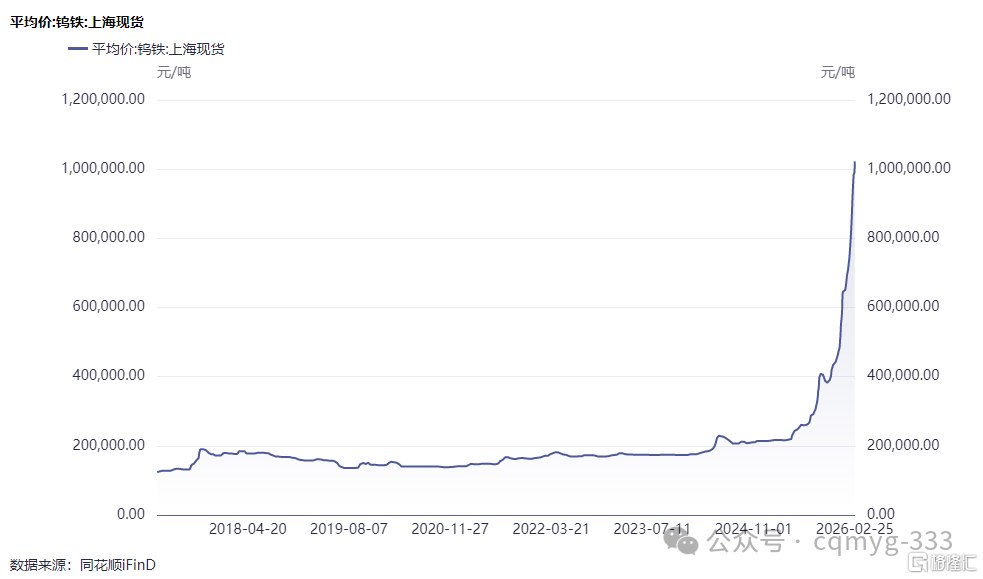
Task: Select the 2018-04-20 axis label
Action: (246, 528)
